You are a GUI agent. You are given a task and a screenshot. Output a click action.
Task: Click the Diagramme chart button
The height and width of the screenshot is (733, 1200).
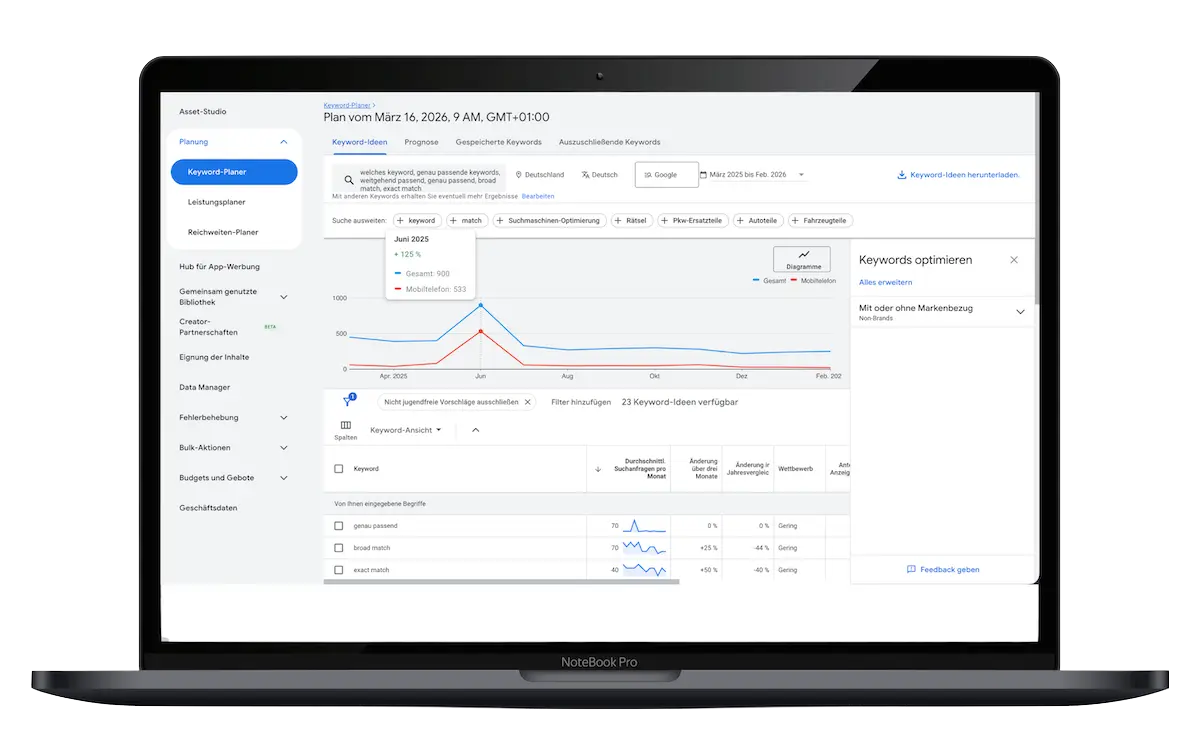click(802, 259)
